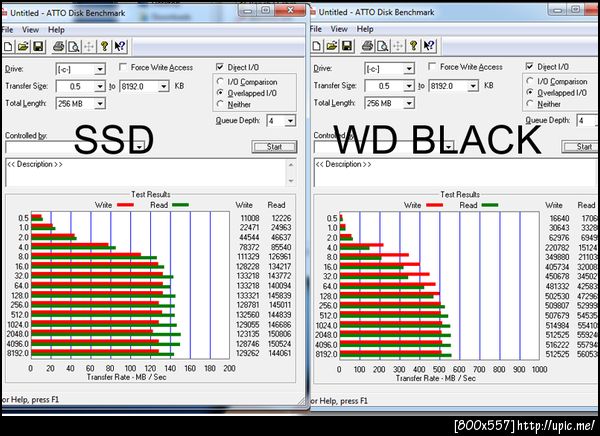
Task: Open Controlled by dropdown in left window
Action: click(x=140, y=147)
